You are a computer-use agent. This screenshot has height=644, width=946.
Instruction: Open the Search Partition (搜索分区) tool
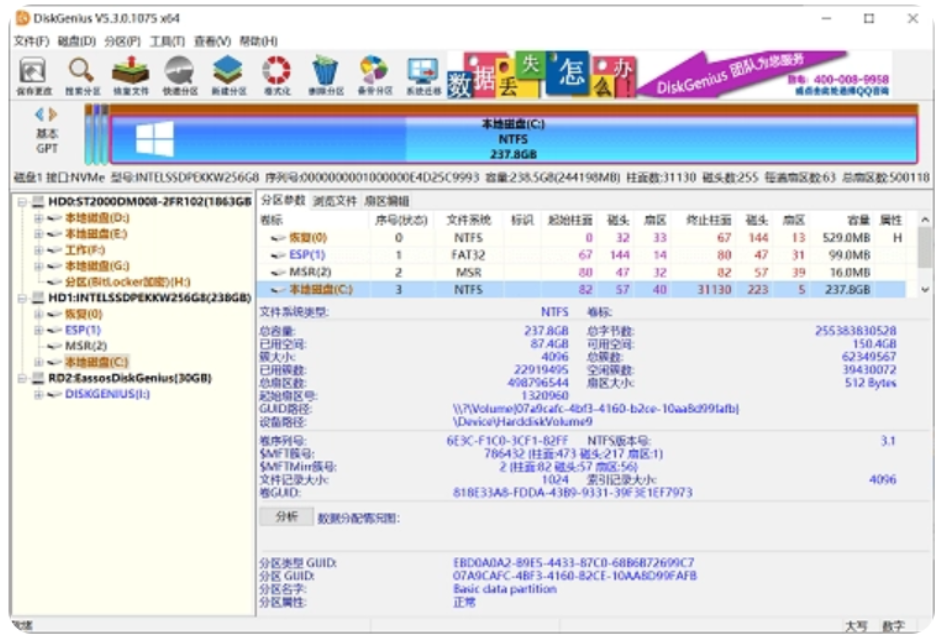pos(83,75)
